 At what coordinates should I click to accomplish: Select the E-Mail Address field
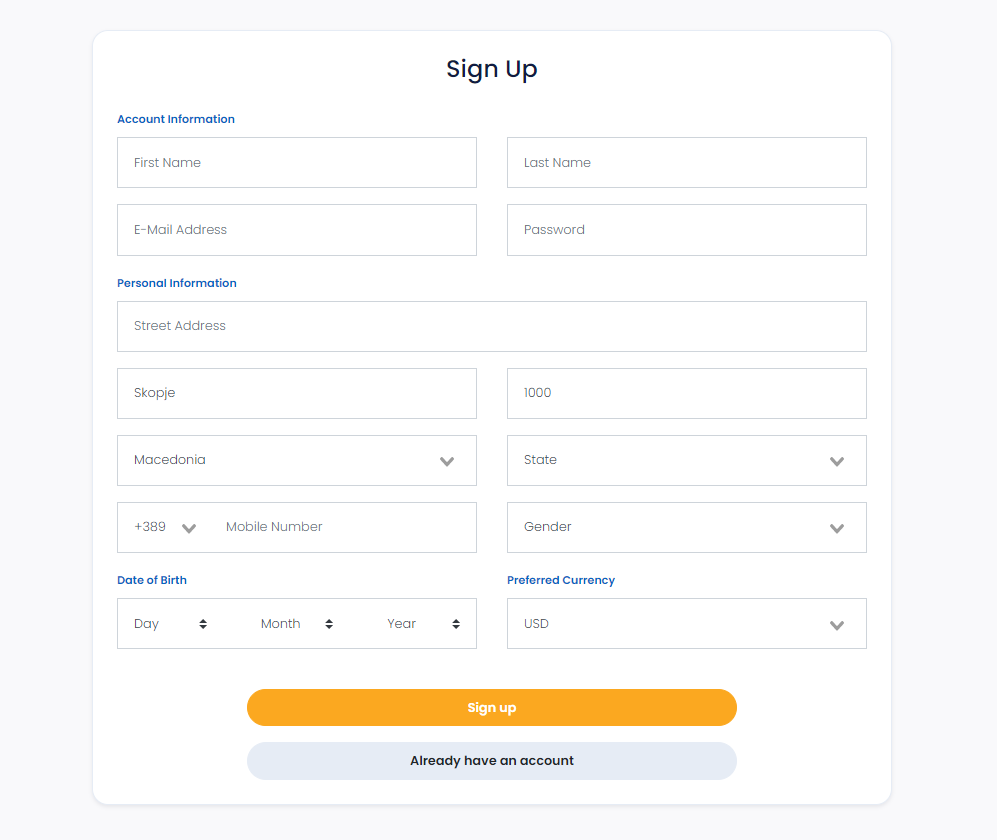pos(297,230)
